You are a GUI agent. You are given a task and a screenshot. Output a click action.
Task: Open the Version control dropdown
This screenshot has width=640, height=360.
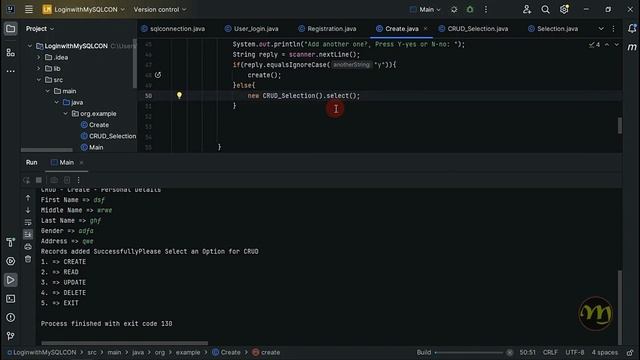160,9
